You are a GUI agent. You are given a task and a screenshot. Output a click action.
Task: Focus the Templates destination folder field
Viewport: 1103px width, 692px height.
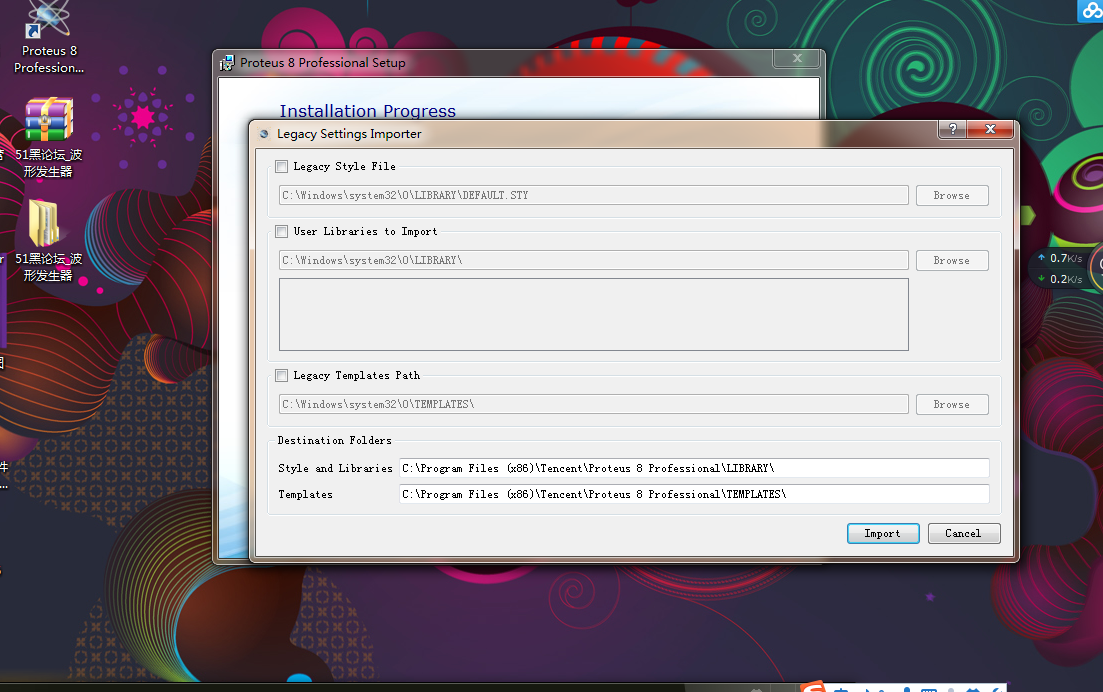(x=694, y=494)
